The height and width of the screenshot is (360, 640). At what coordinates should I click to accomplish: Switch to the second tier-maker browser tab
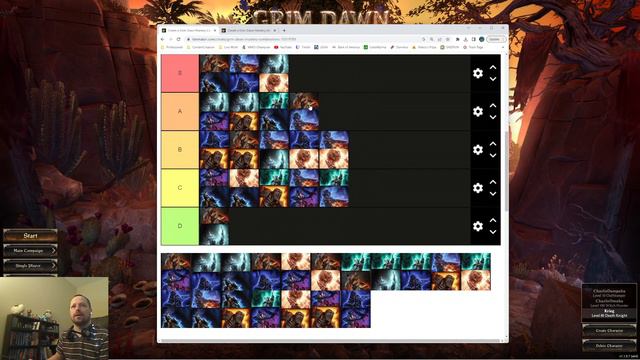248,31
